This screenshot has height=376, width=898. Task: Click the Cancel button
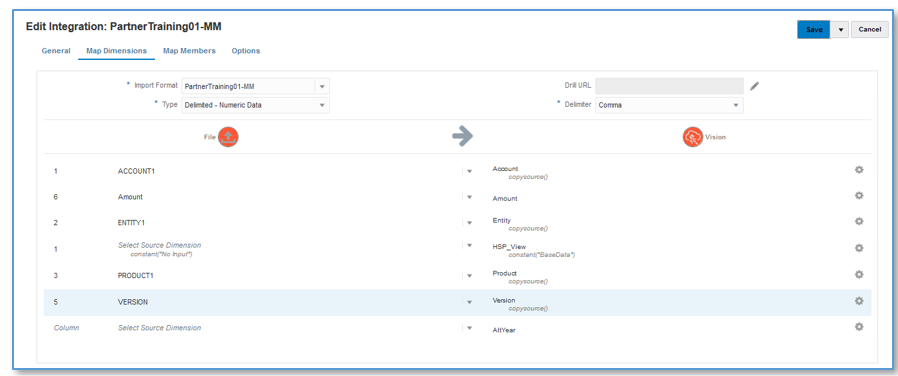(869, 30)
